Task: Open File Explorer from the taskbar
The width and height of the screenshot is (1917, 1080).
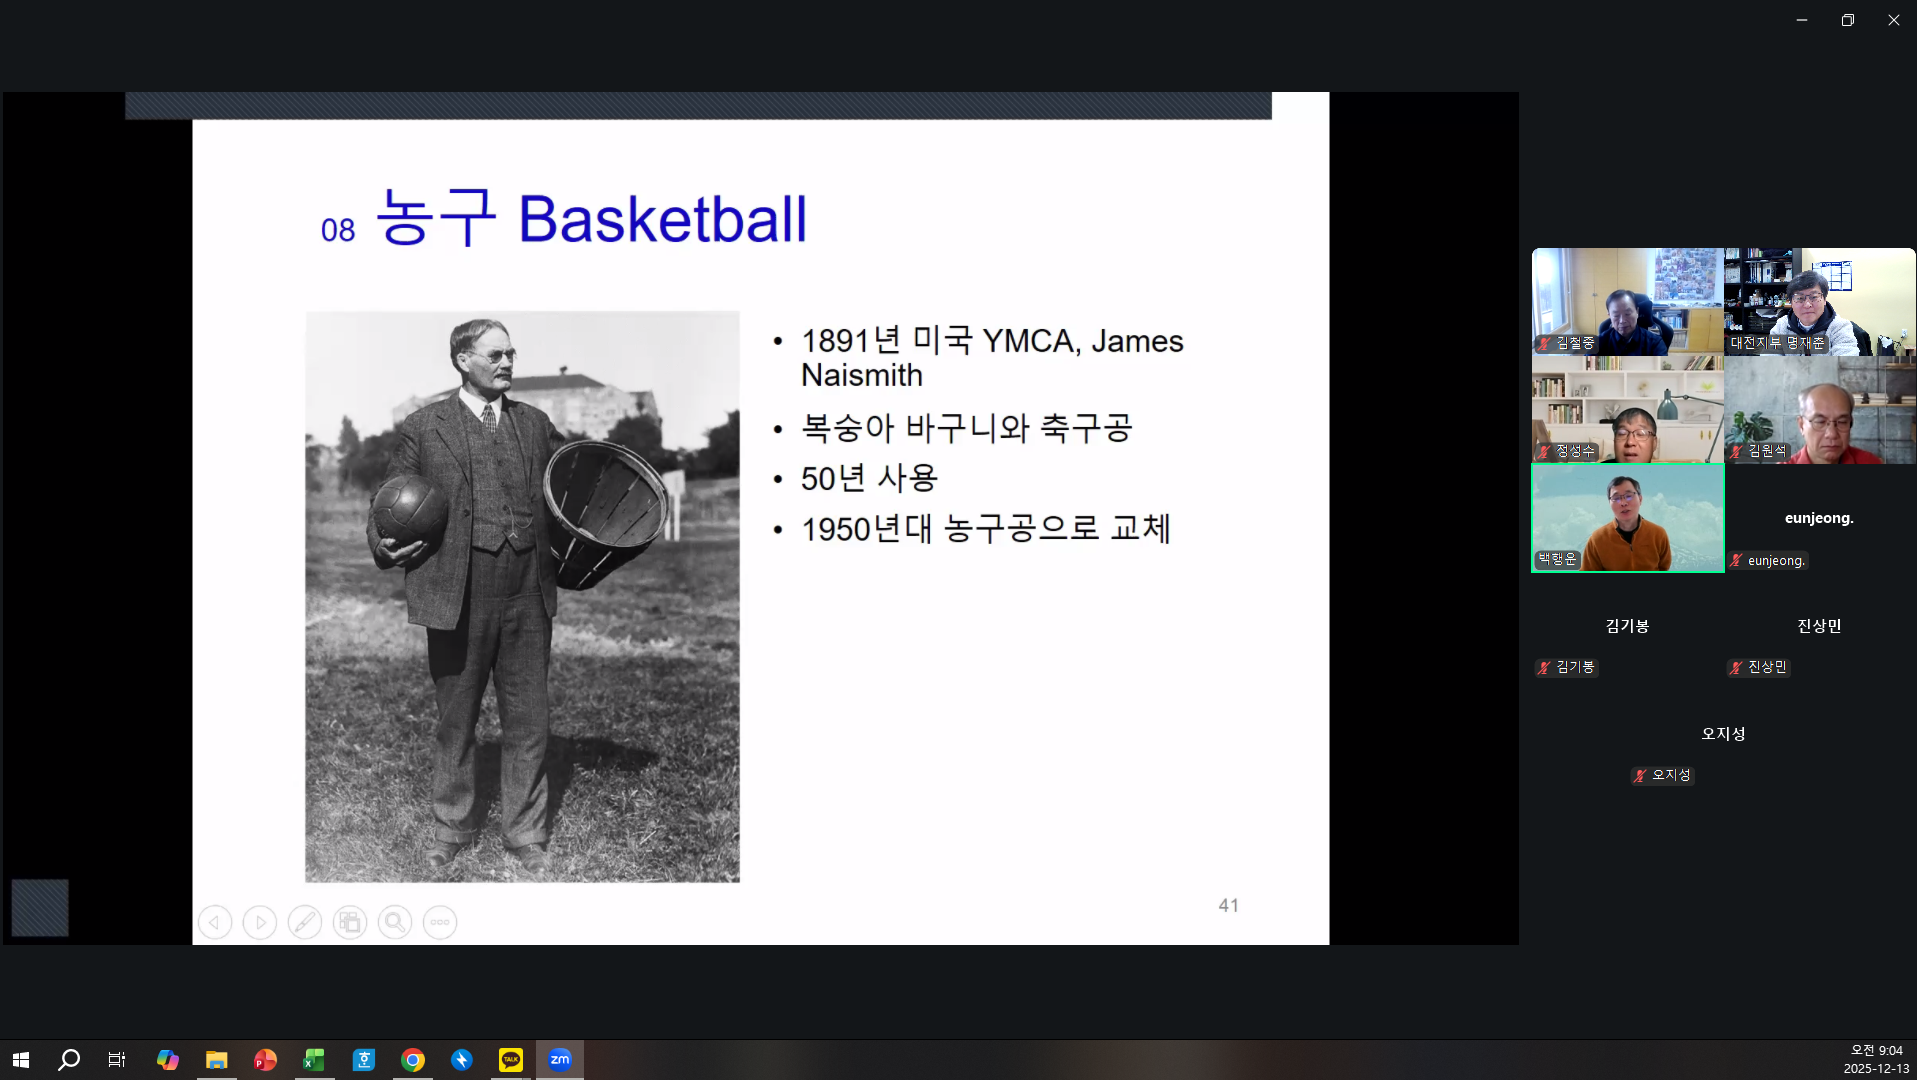Action: pos(216,1059)
